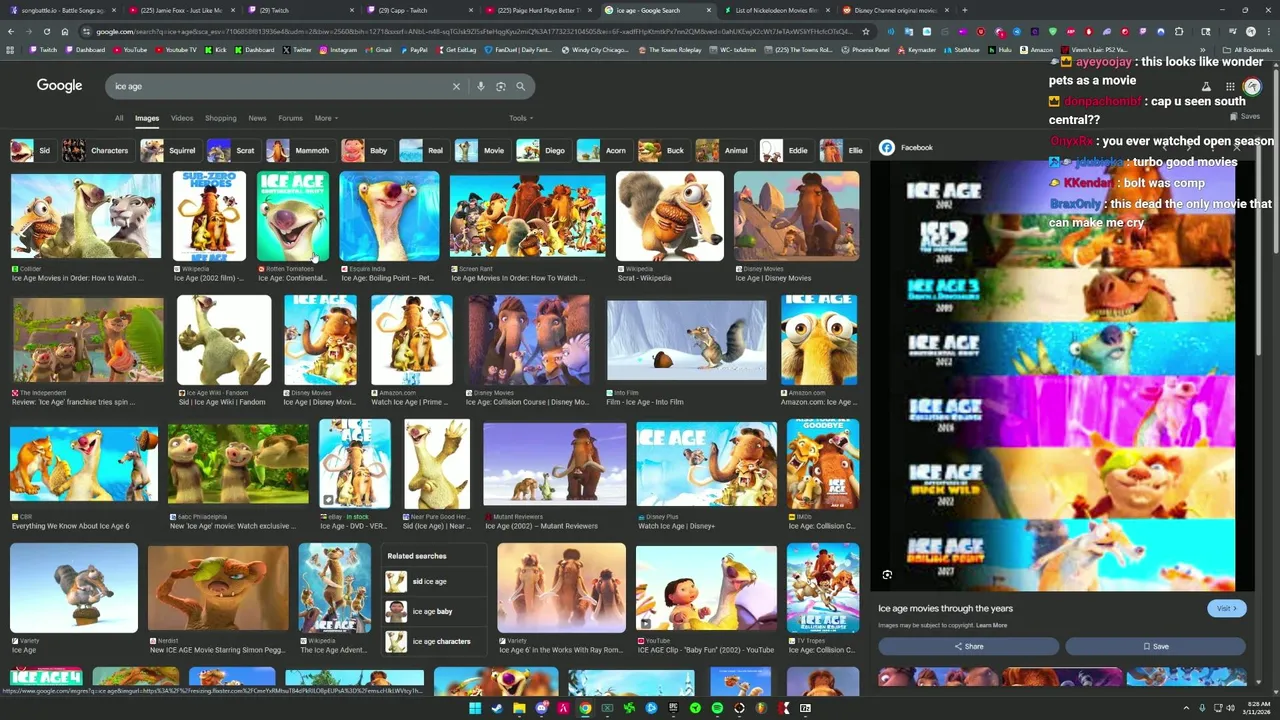Click related search 'sid ice age'
The width and height of the screenshot is (1280, 720).
(435, 581)
